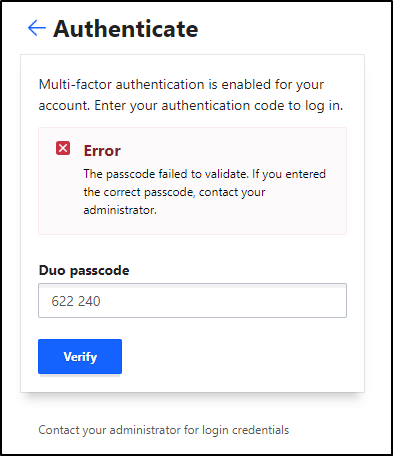
Task: Click the 'passcode failed to validate' message line
Action: [x=205, y=174]
